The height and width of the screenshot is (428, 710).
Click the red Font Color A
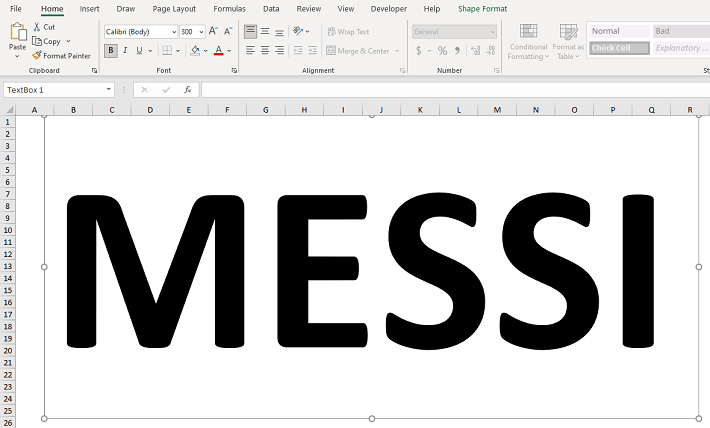pos(218,50)
